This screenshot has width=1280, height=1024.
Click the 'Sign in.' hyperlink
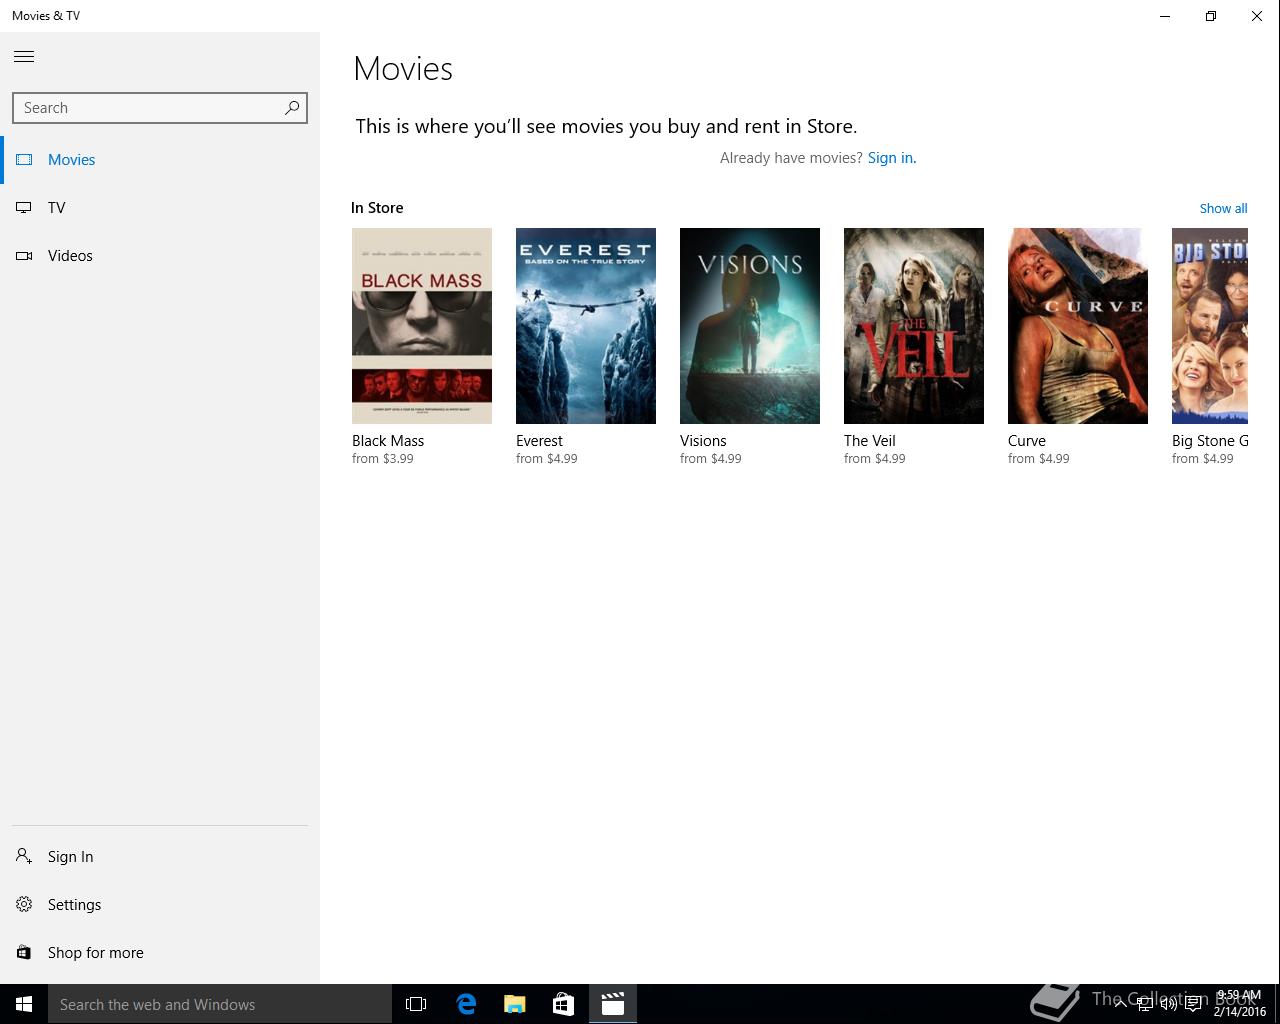click(x=892, y=158)
